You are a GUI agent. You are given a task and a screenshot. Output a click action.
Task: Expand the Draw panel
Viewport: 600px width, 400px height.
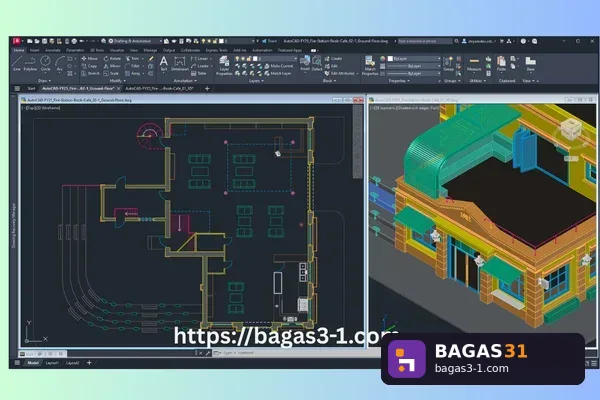44,81
